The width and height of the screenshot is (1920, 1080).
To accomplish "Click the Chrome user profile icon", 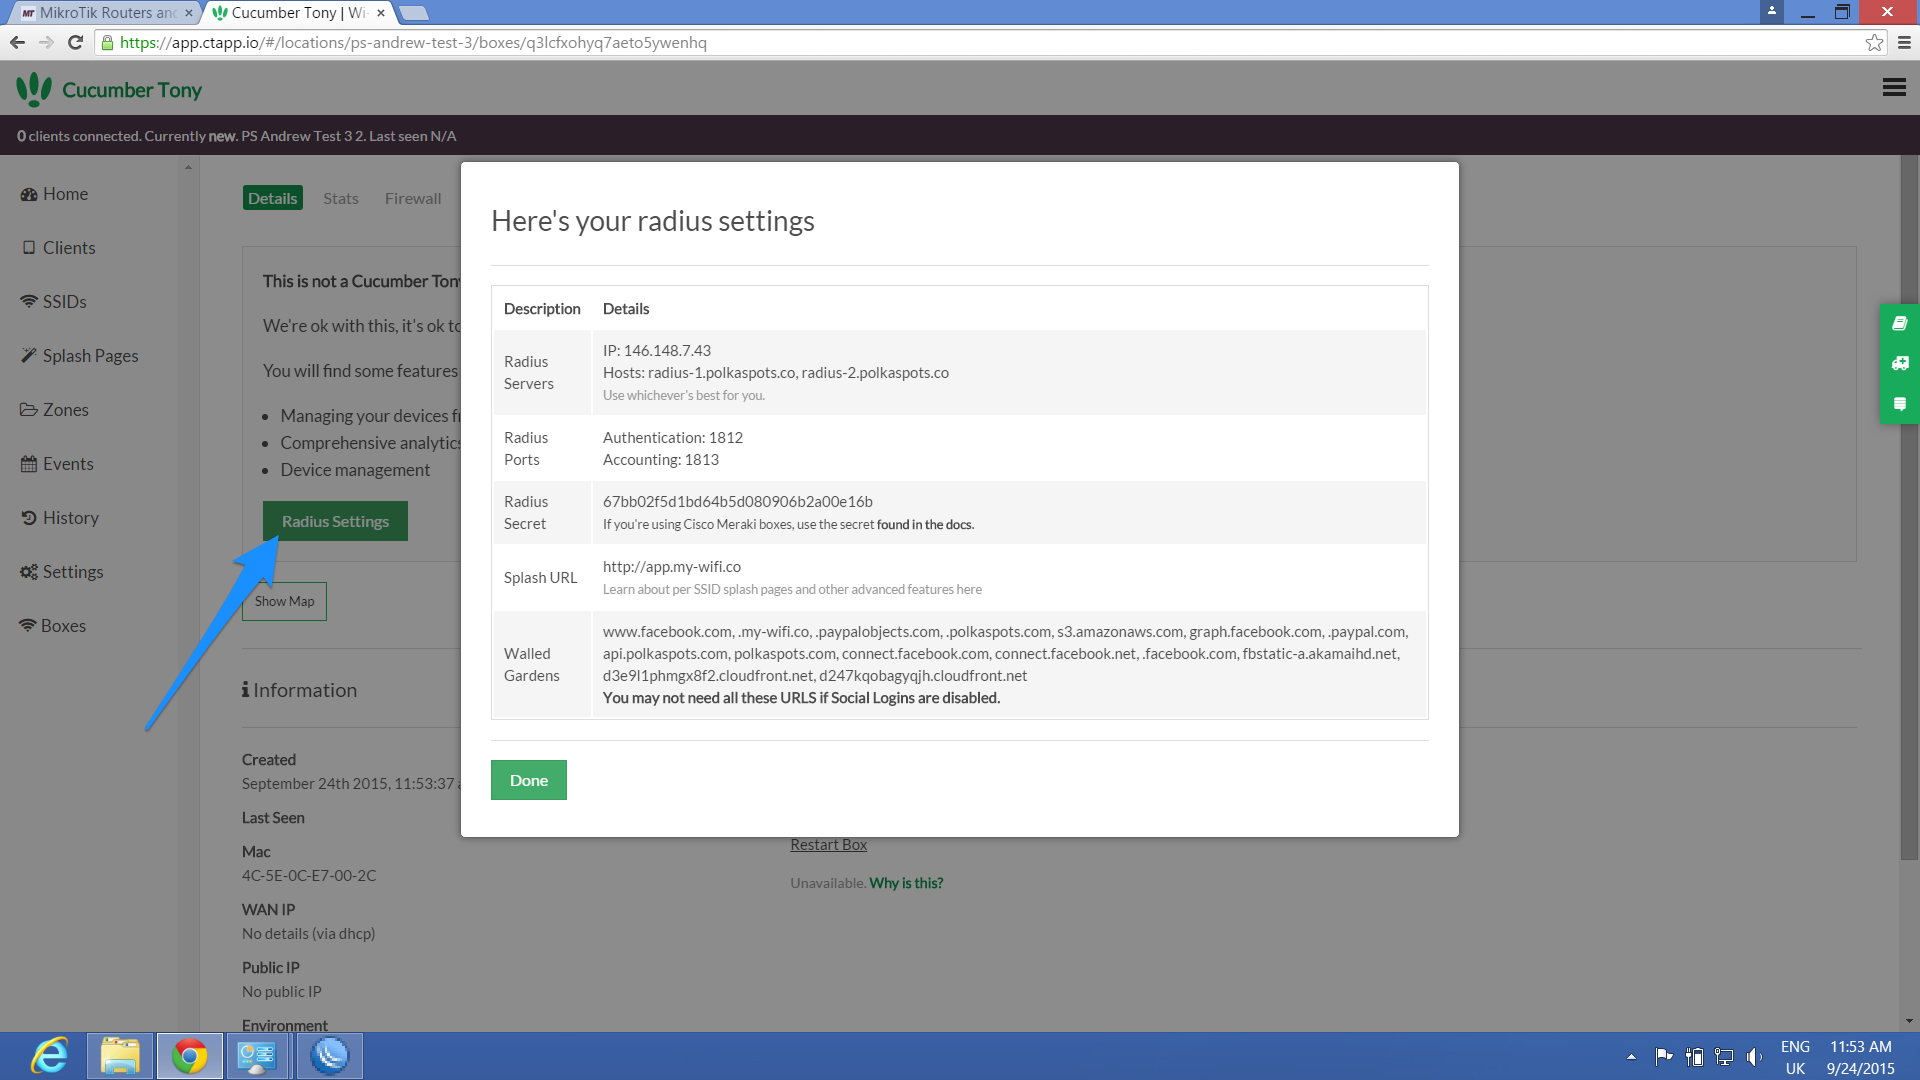I will (1771, 11).
